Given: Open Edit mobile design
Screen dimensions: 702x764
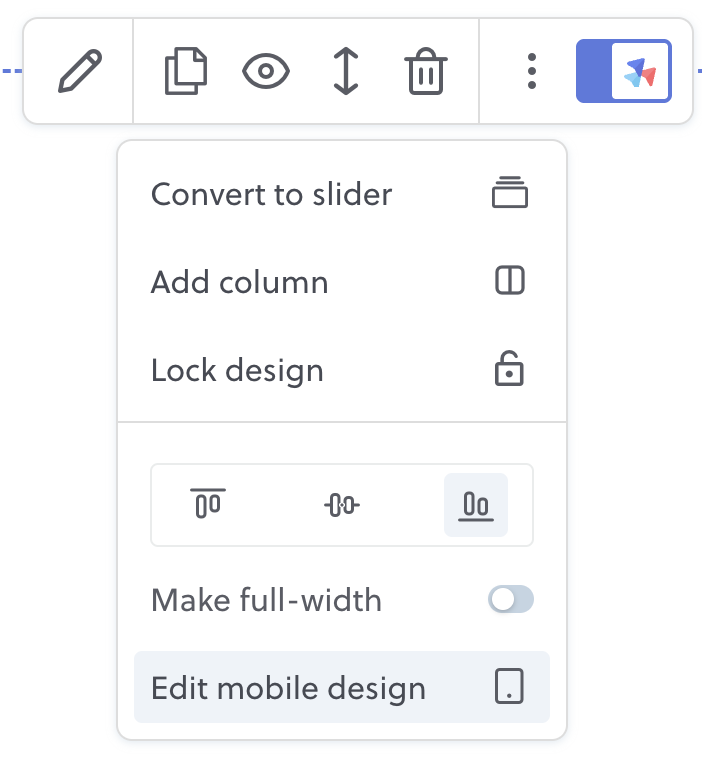Looking at the screenshot, I should [342, 687].
